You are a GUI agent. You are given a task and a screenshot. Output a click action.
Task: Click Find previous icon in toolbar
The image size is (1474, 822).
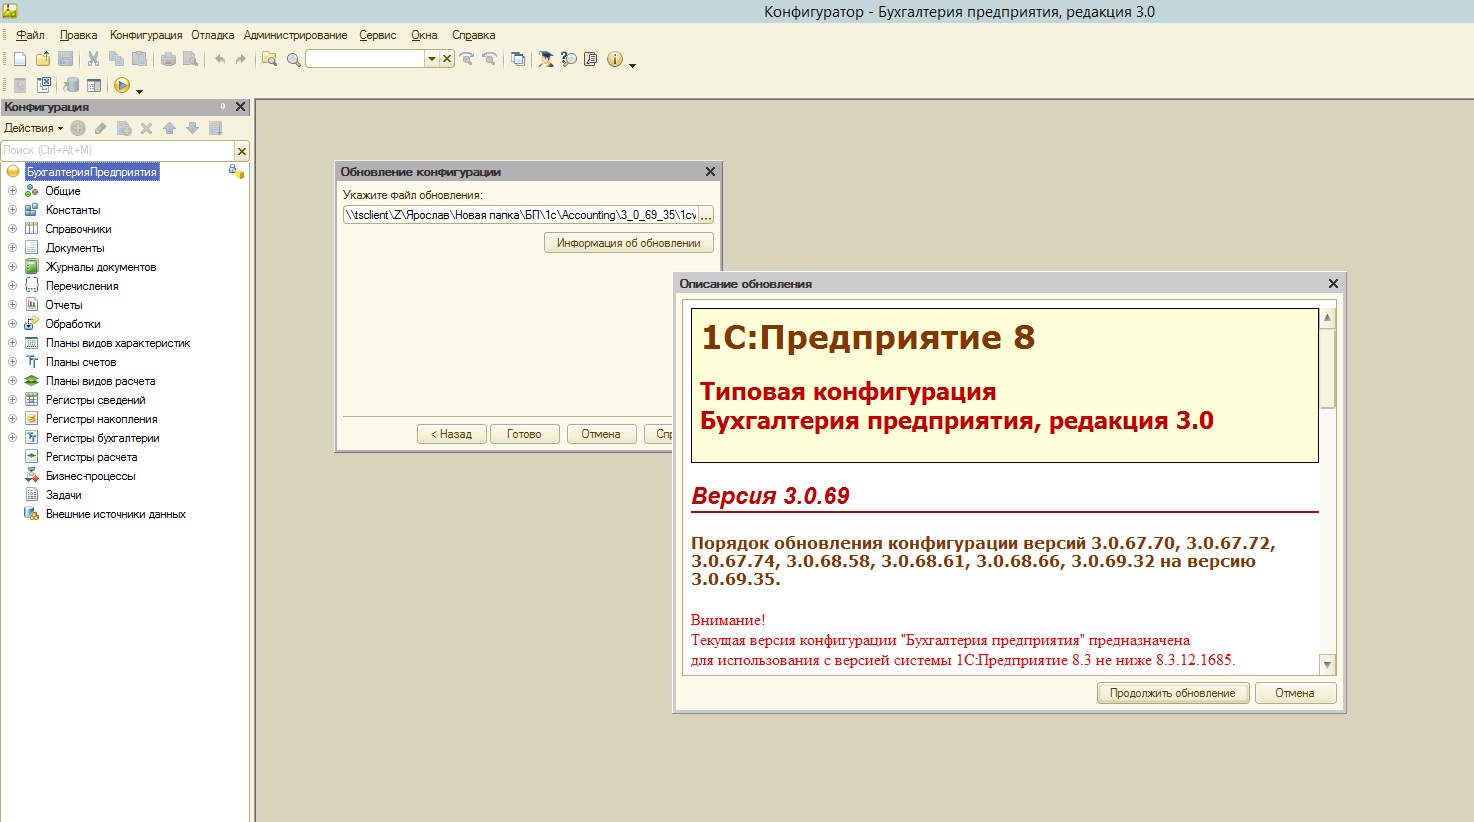click(489, 59)
